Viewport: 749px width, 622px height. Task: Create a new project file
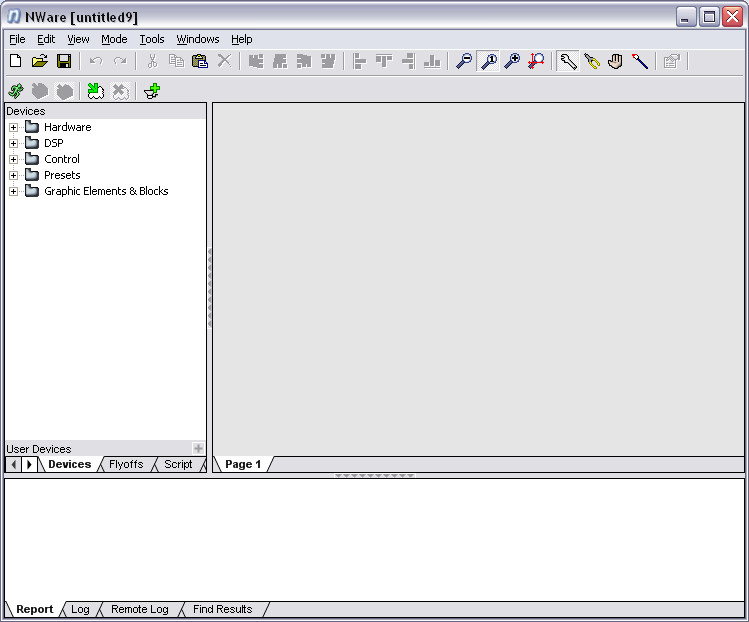pyautogui.click(x=16, y=61)
